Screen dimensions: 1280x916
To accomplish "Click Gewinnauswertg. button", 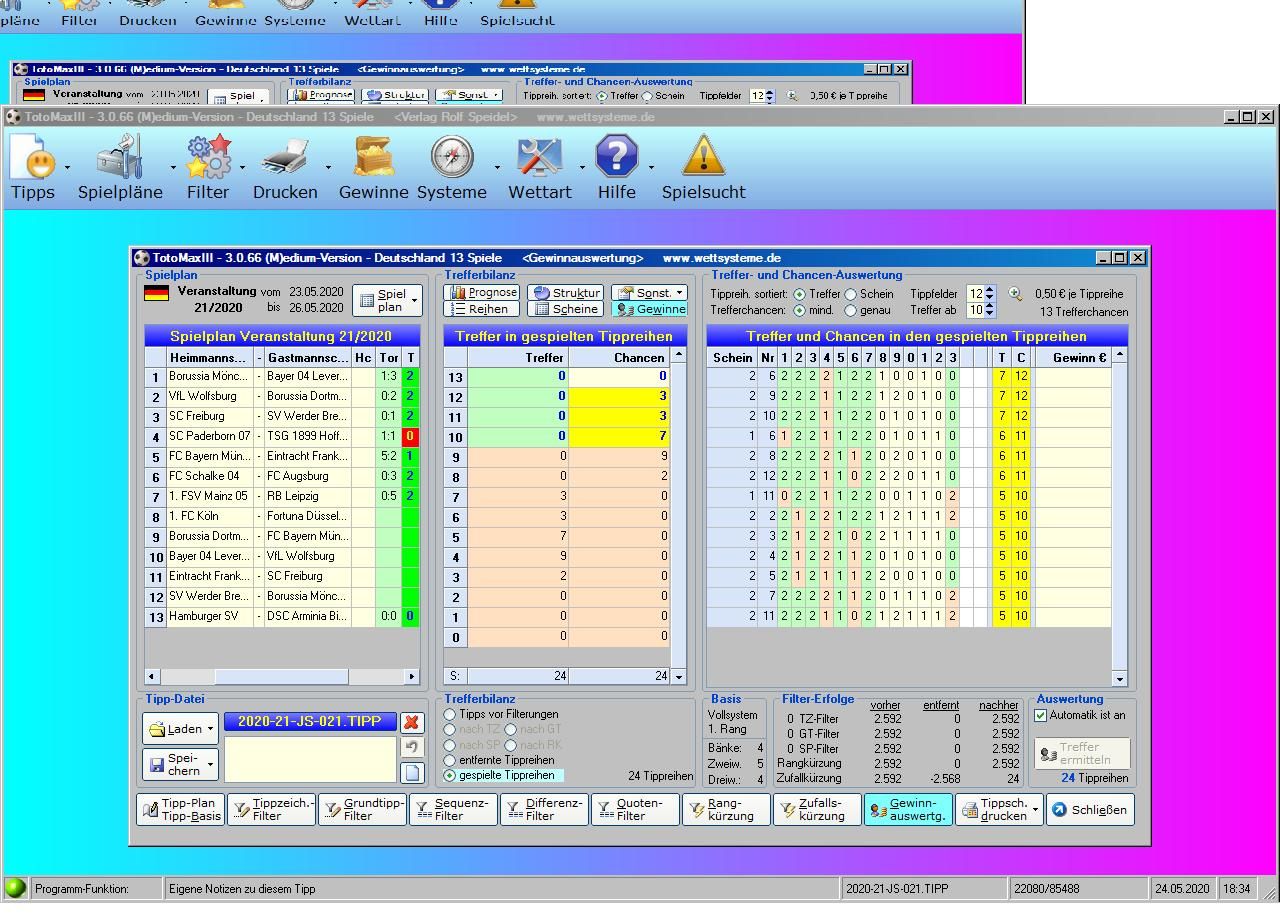I will (908, 810).
